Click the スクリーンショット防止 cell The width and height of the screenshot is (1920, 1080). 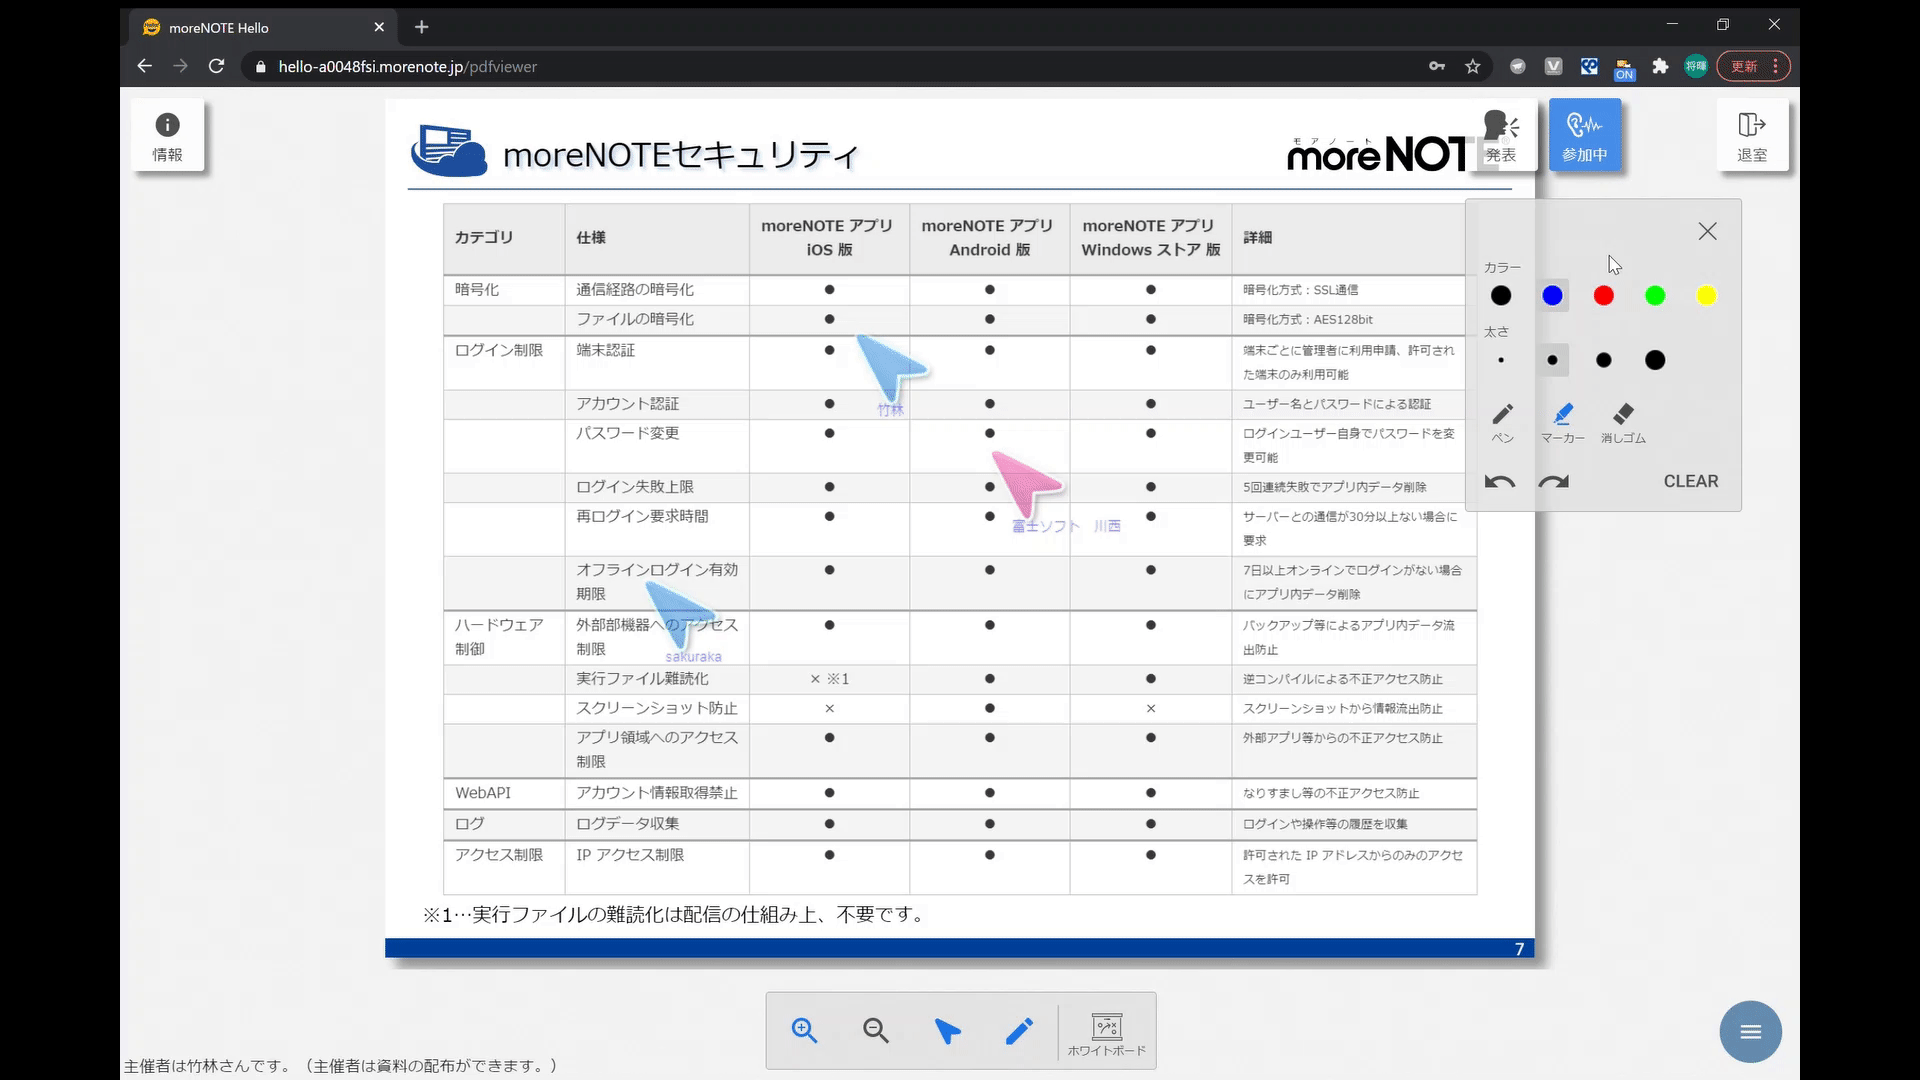pos(657,709)
